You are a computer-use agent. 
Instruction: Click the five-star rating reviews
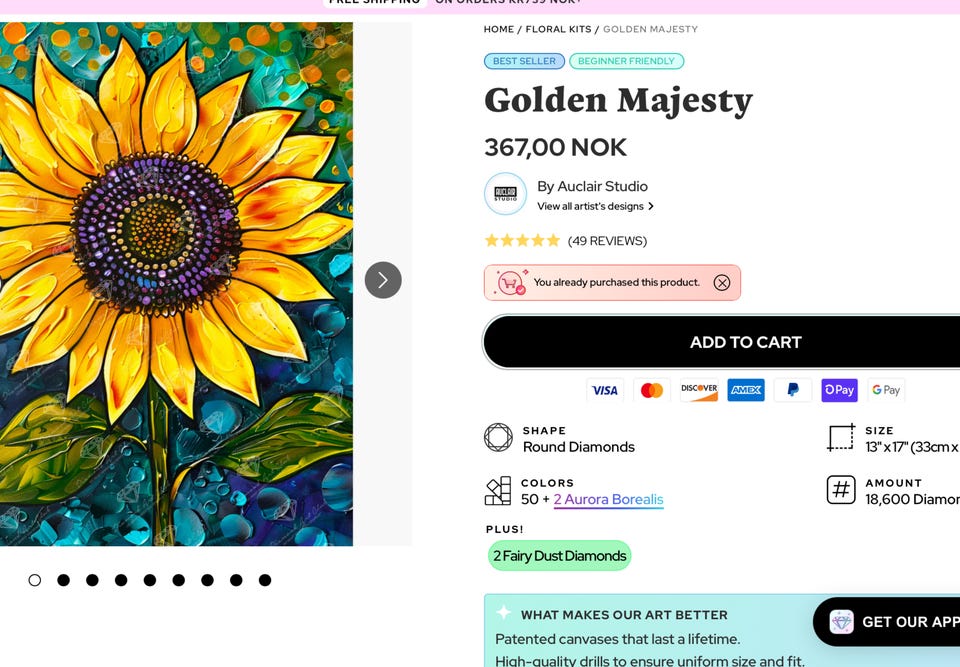tap(565, 241)
